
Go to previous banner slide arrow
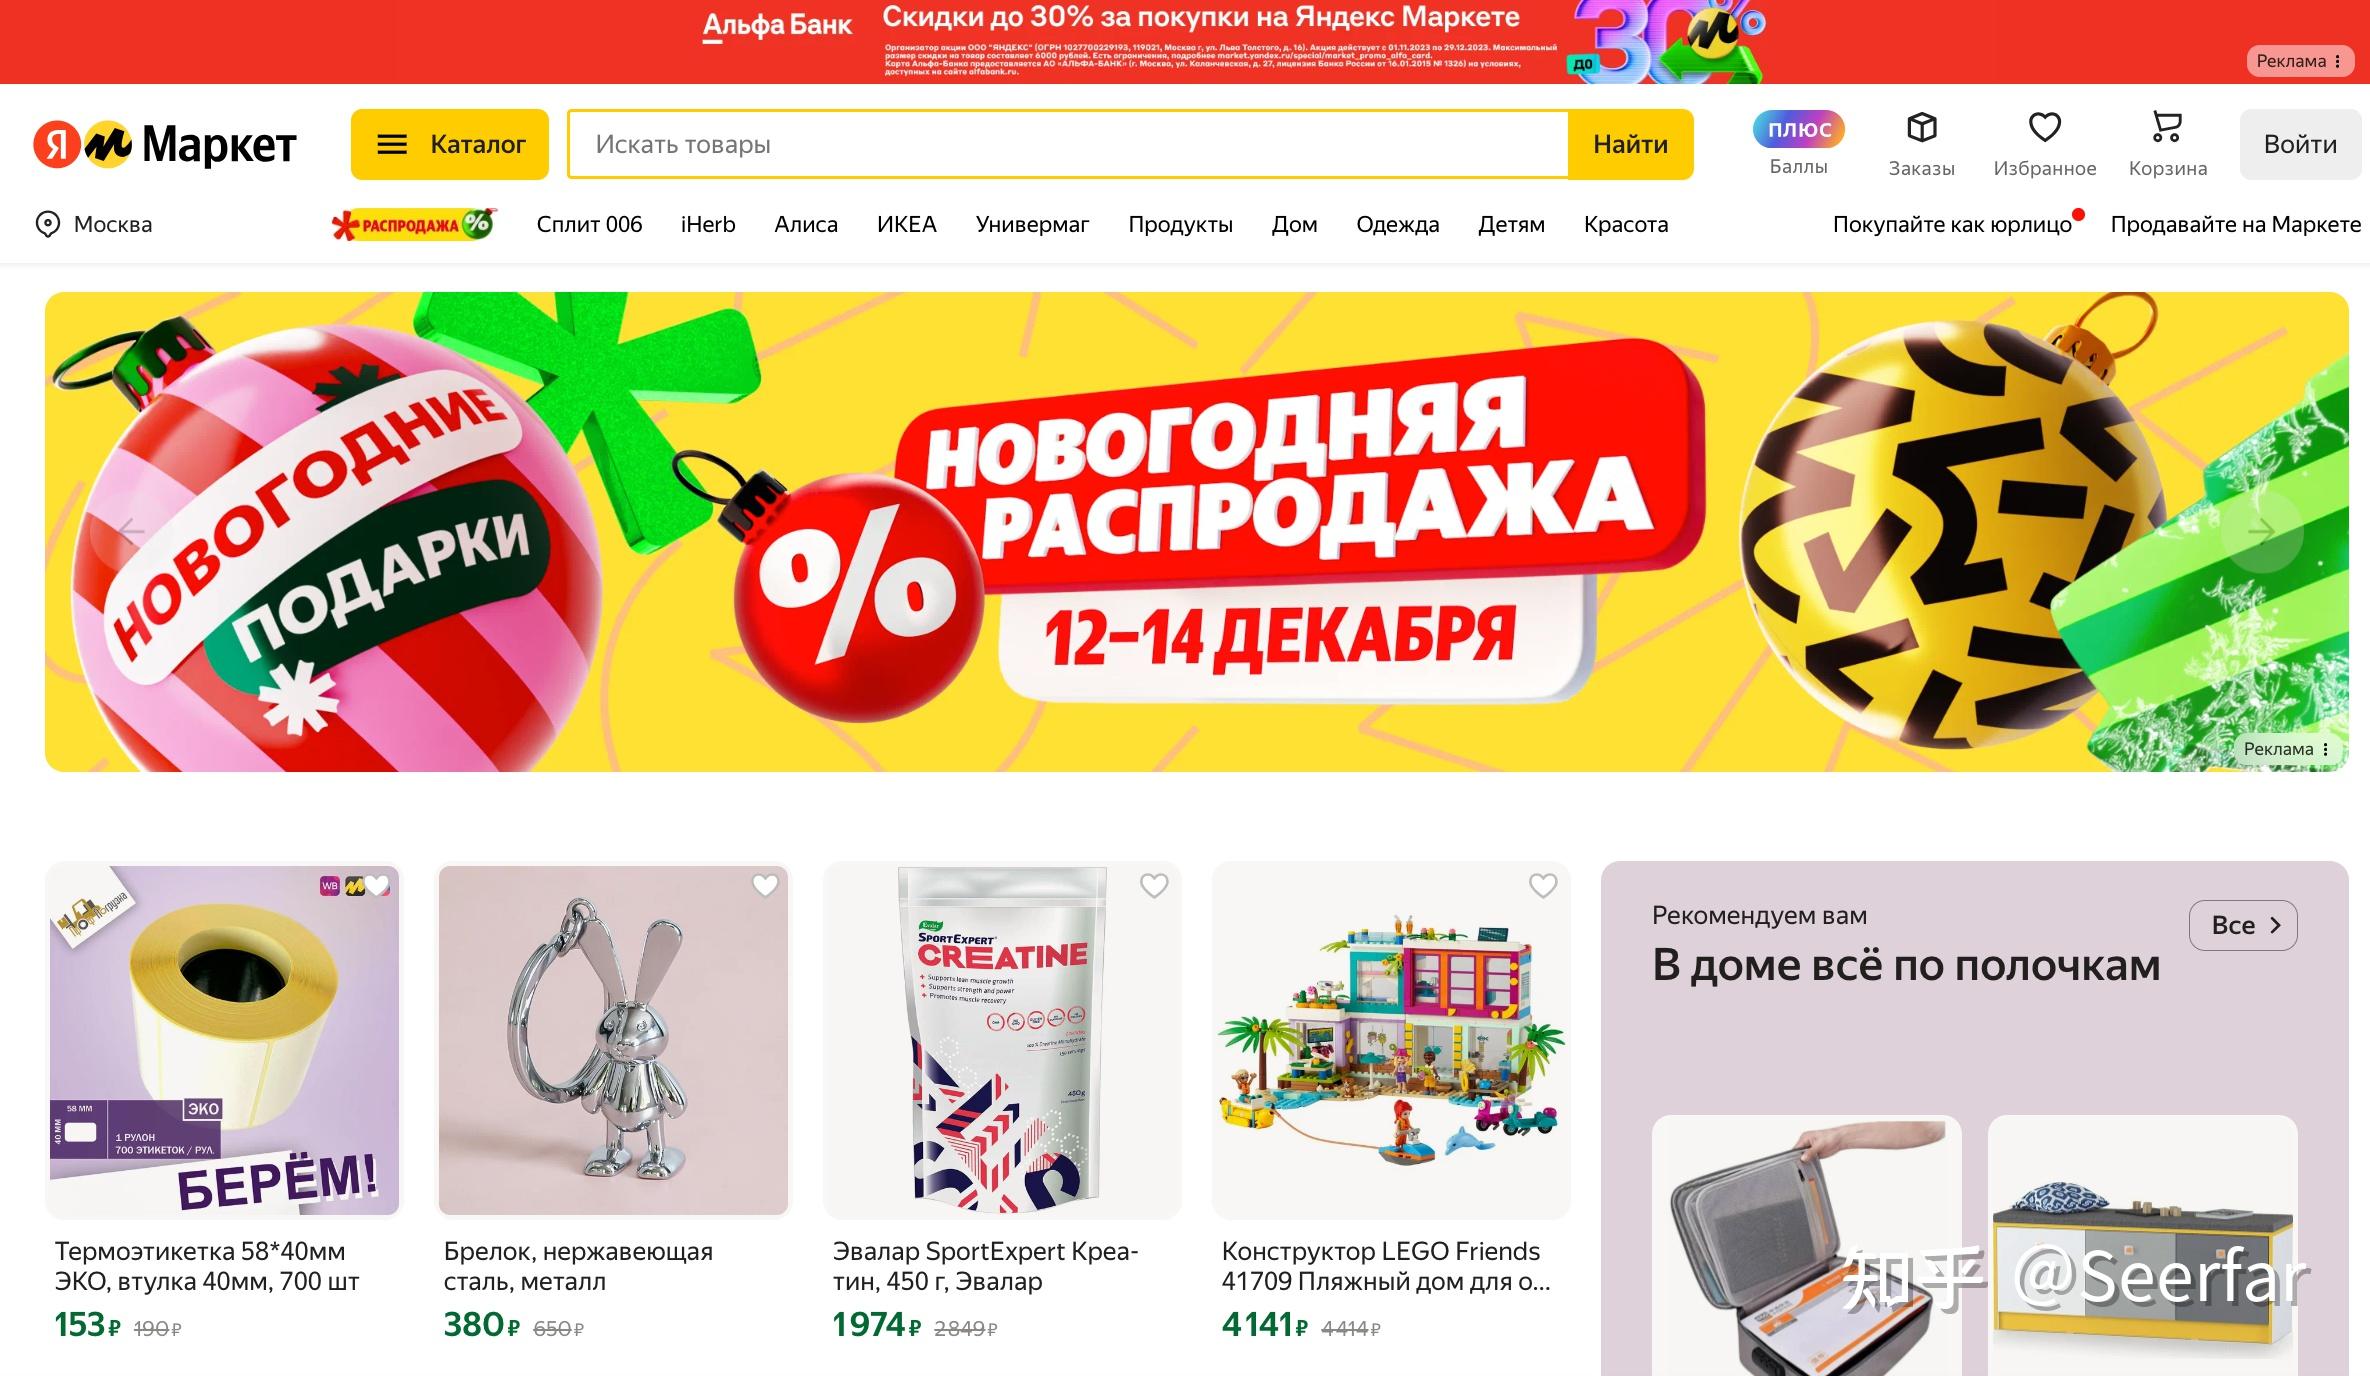tap(131, 531)
